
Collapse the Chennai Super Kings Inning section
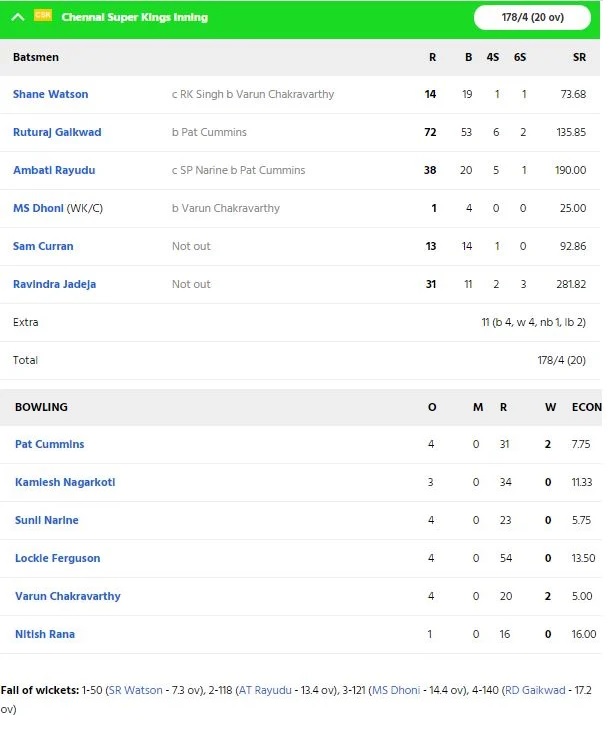coord(18,18)
